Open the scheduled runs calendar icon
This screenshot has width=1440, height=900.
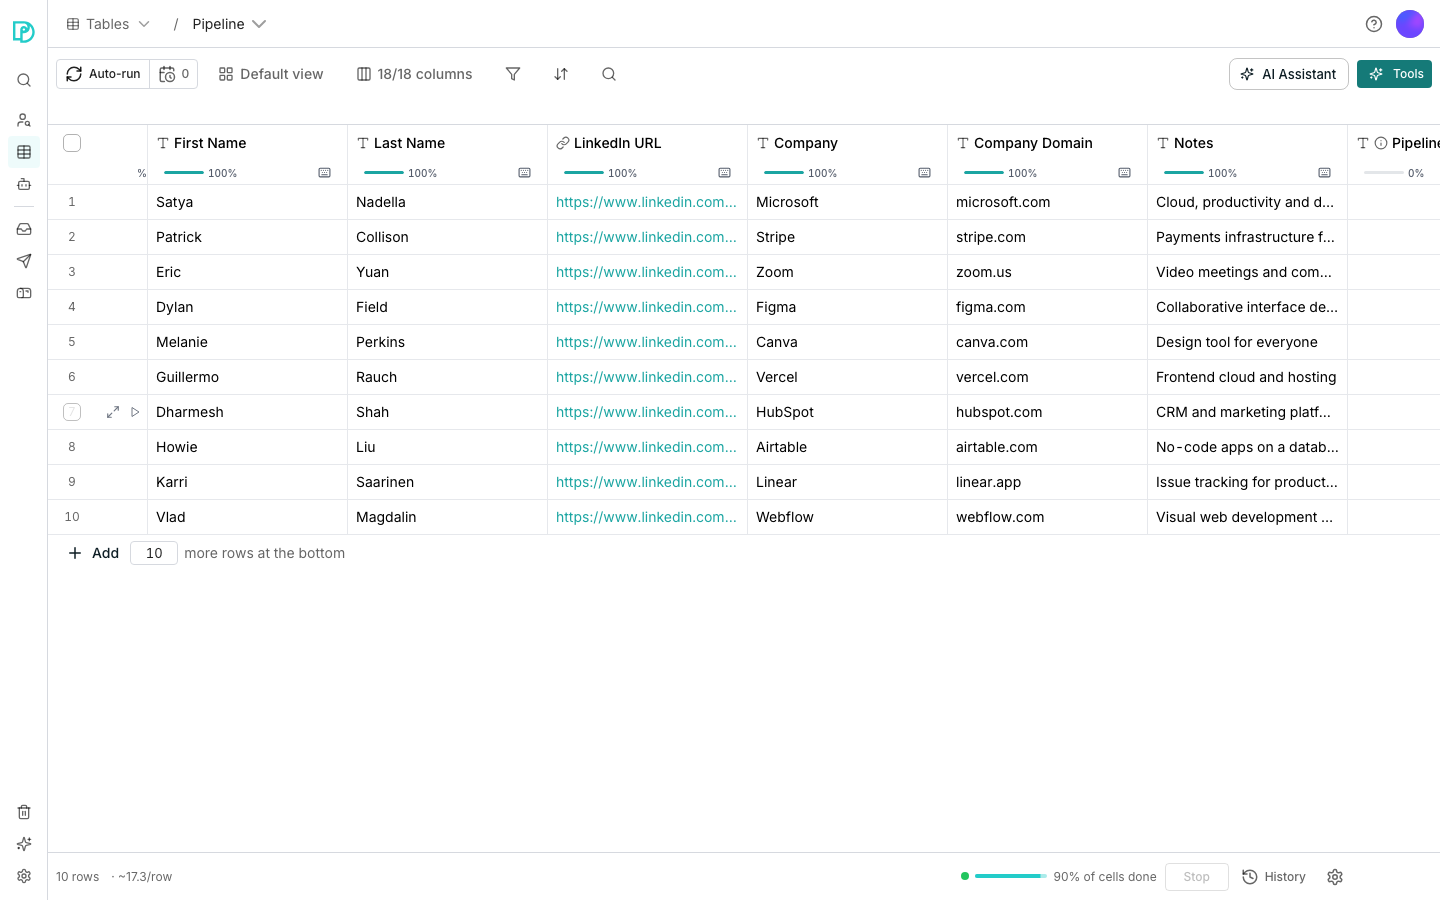(174, 74)
